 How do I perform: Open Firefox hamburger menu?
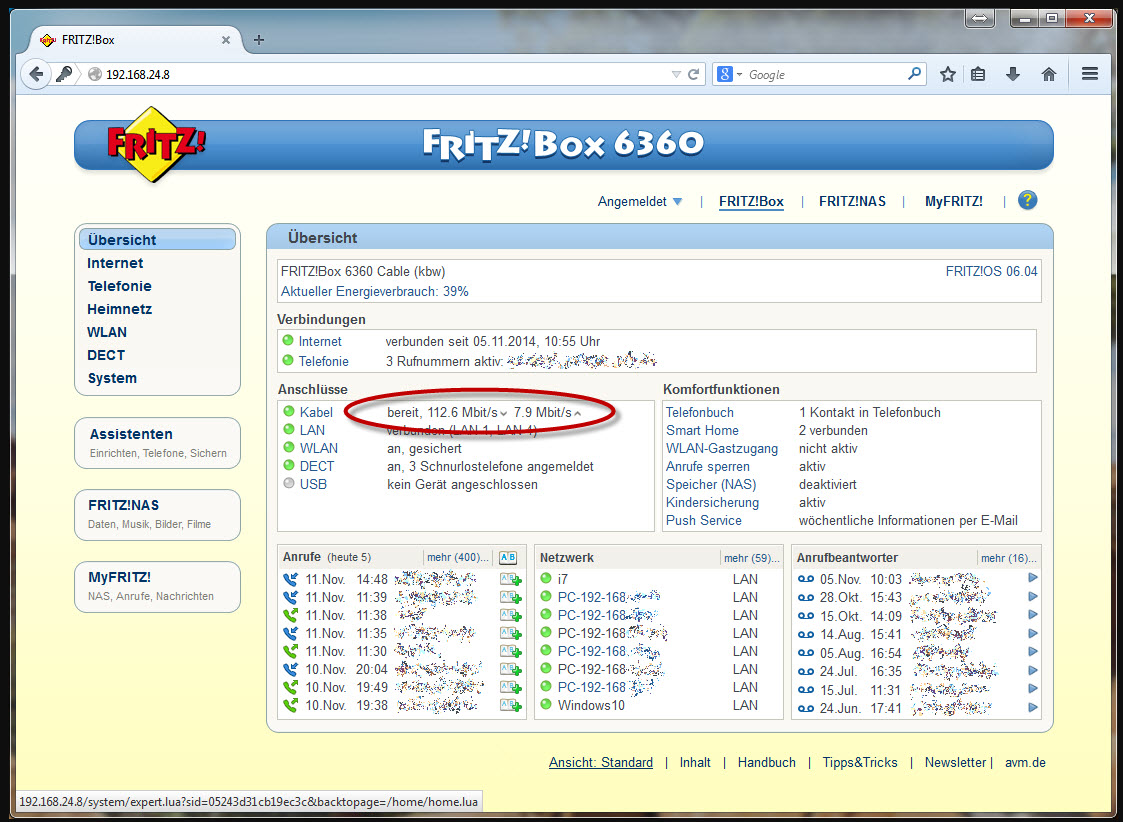click(x=1090, y=74)
